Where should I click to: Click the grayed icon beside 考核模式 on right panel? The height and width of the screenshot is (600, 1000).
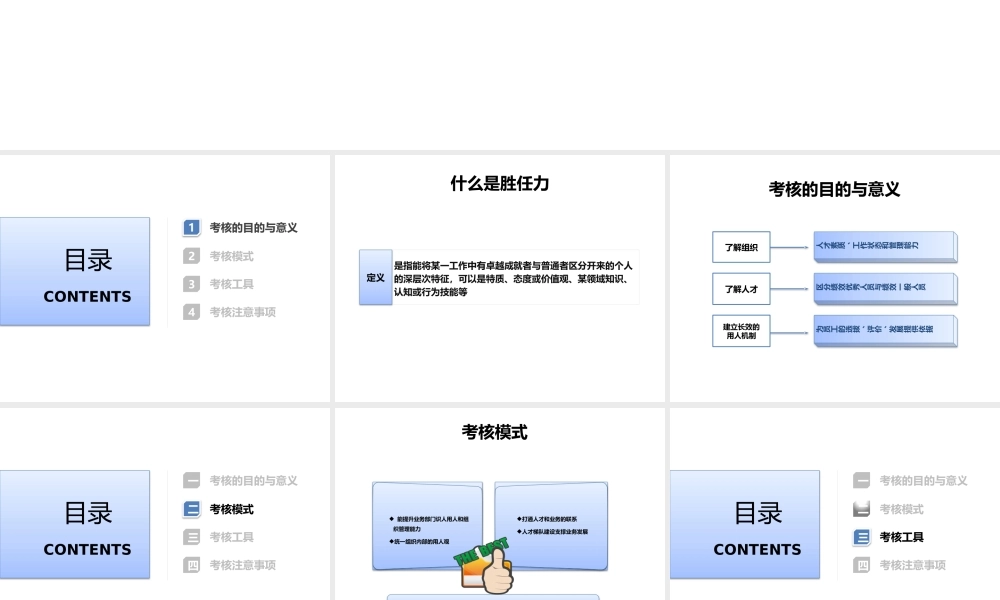coord(861,509)
